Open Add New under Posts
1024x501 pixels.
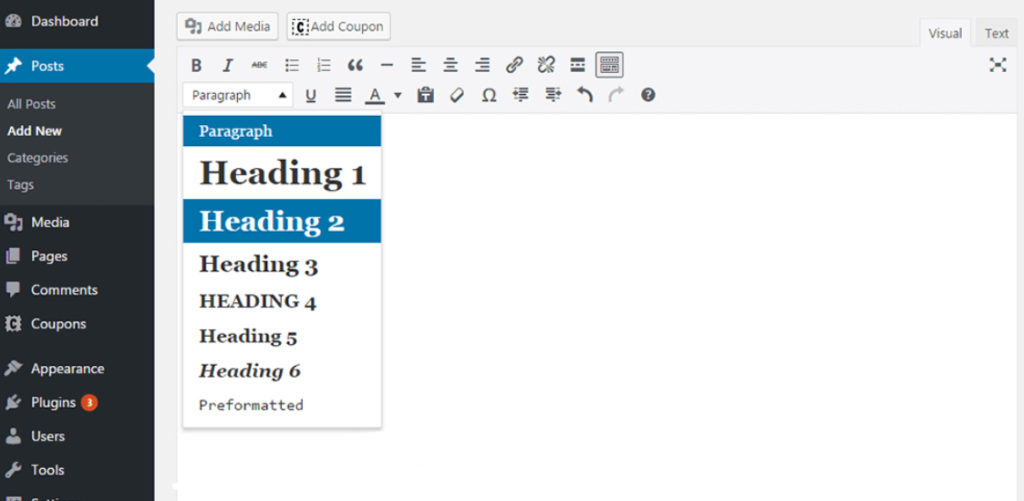35,131
